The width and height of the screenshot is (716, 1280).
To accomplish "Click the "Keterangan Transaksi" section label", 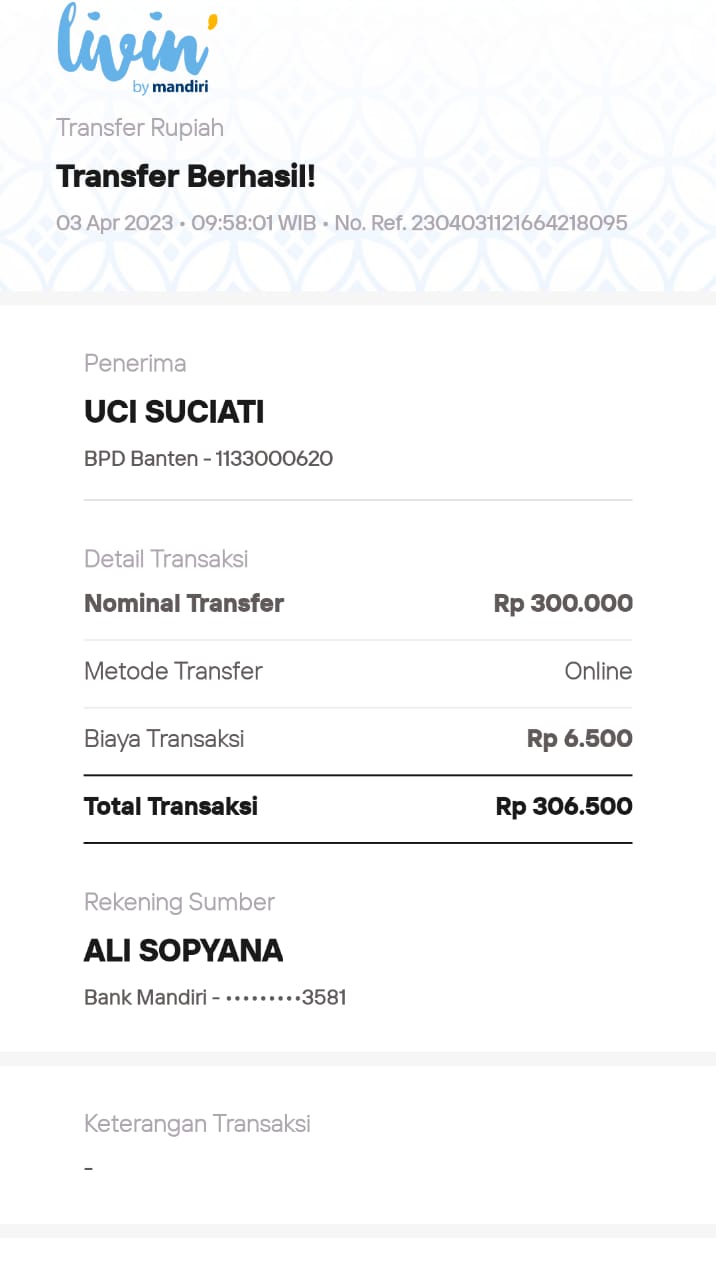I will [197, 1124].
